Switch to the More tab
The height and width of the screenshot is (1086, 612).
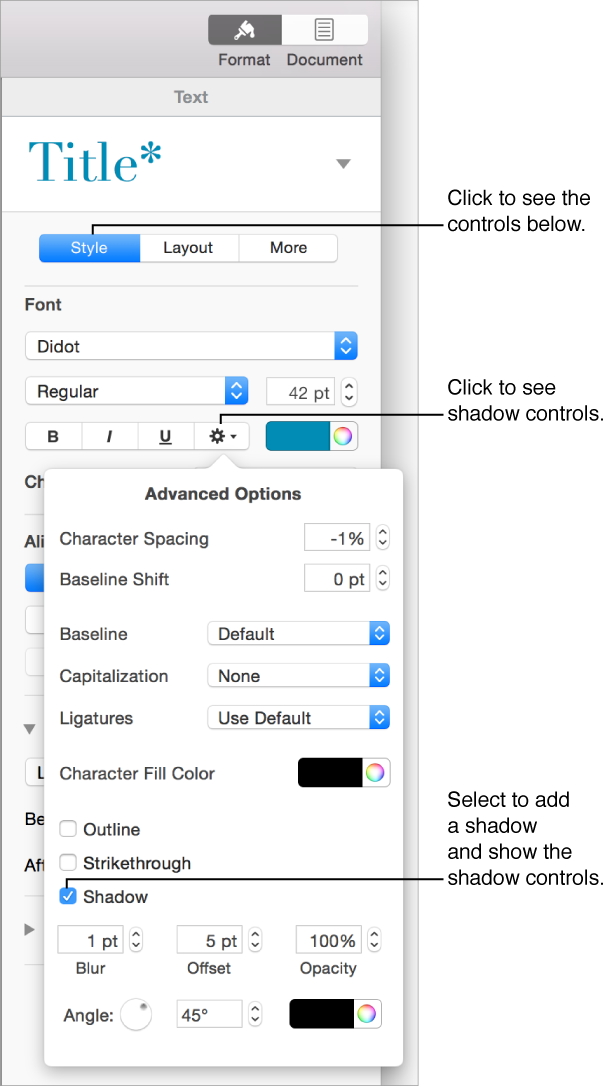[288, 248]
